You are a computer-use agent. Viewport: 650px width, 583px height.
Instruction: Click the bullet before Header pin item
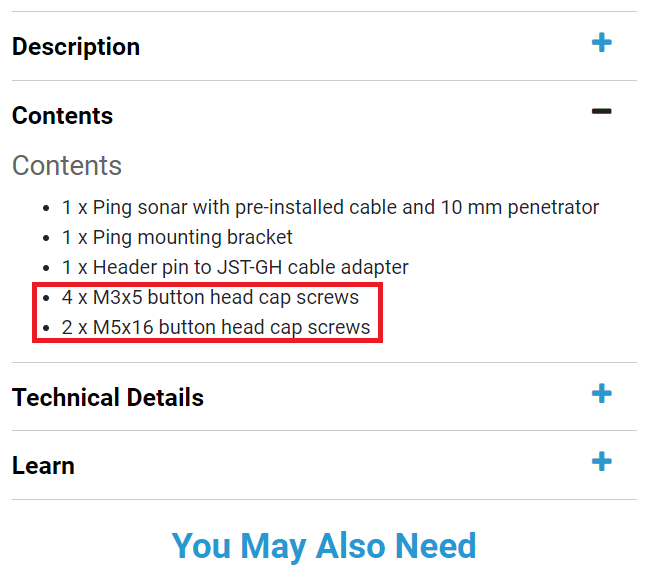48,269
